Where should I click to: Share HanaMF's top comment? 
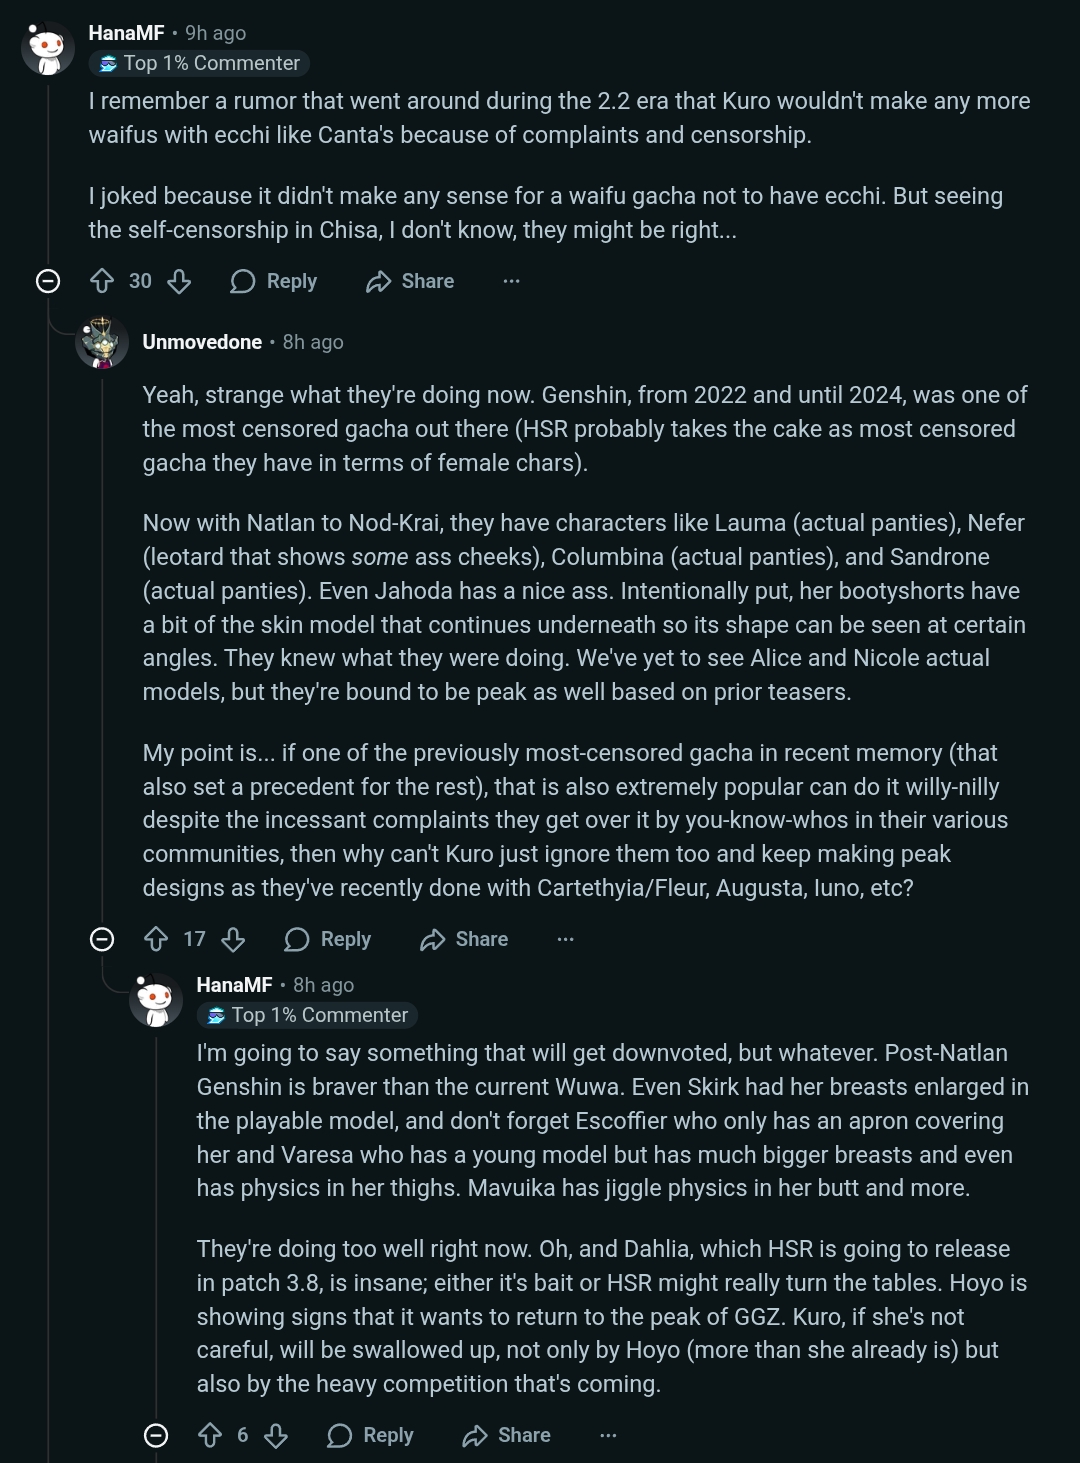[410, 282]
